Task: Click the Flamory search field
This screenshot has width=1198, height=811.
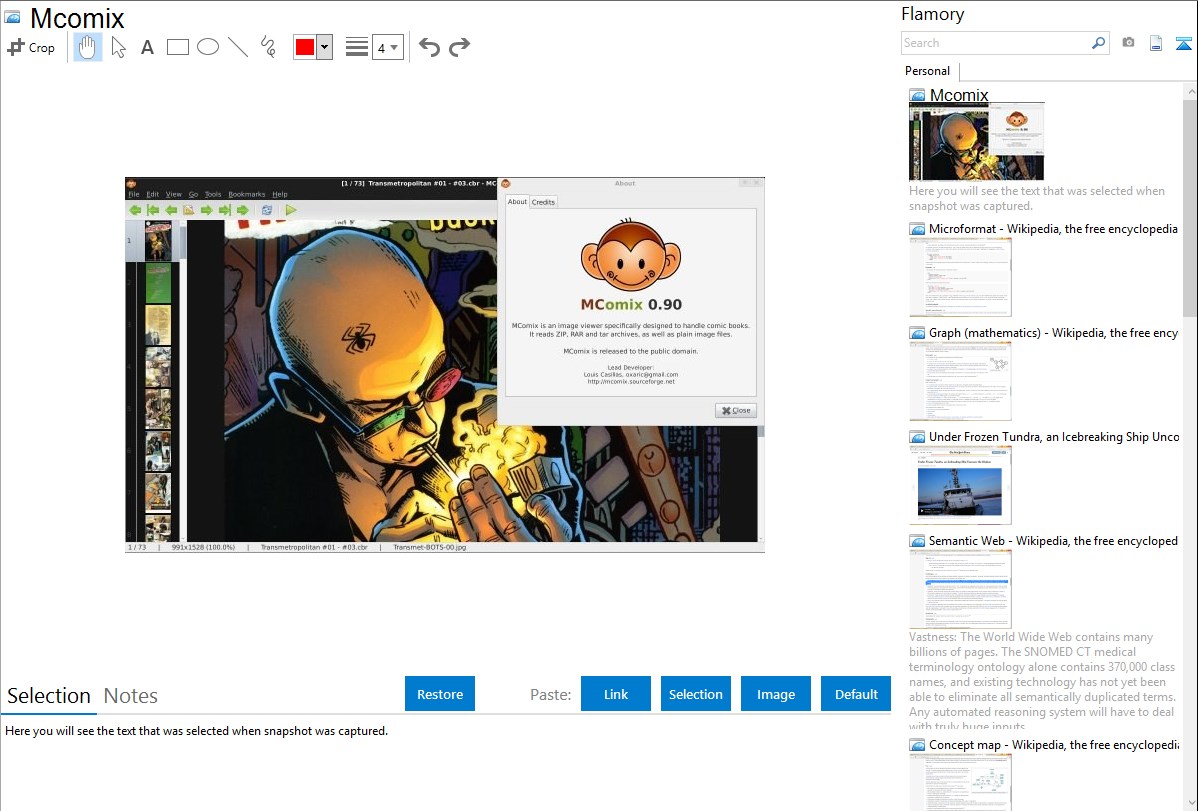Action: [x=995, y=43]
